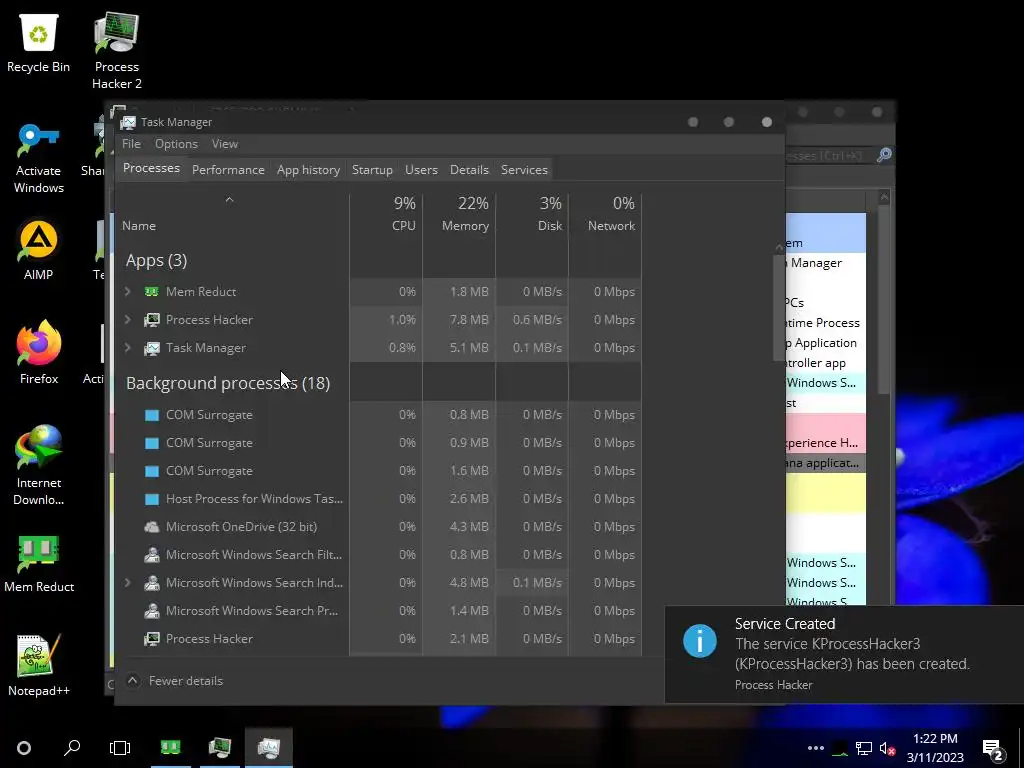
Task: Switch to Mem Reduct taskbar button
Action: click(170, 748)
